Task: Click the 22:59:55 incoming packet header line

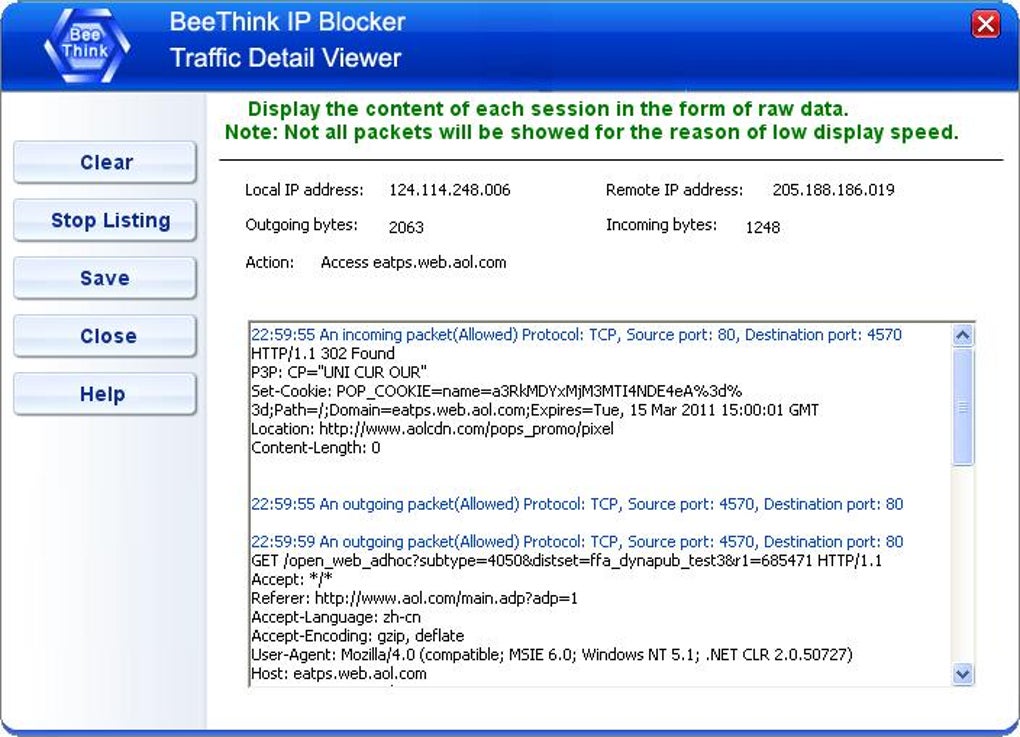Action: click(x=576, y=335)
